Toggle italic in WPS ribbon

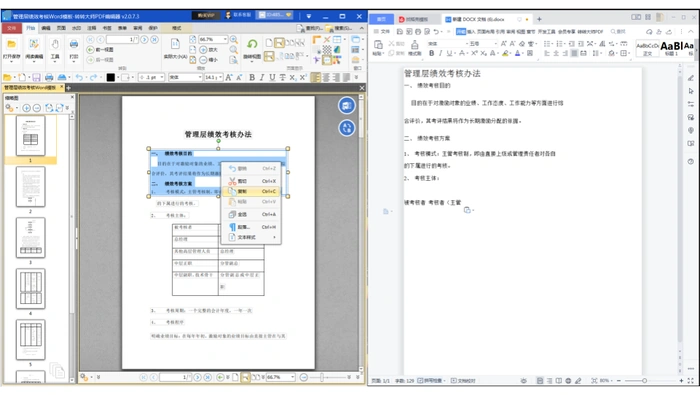pos(441,53)
